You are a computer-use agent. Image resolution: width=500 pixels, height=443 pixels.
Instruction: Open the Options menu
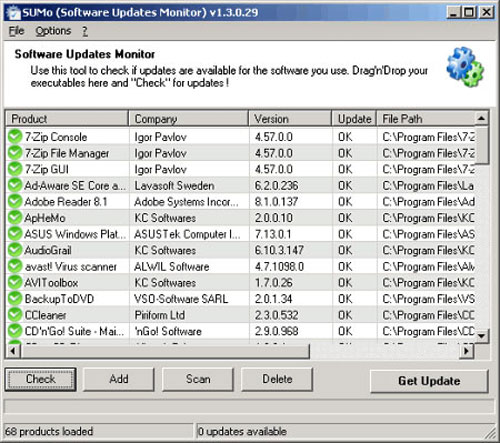click(53, 31)
